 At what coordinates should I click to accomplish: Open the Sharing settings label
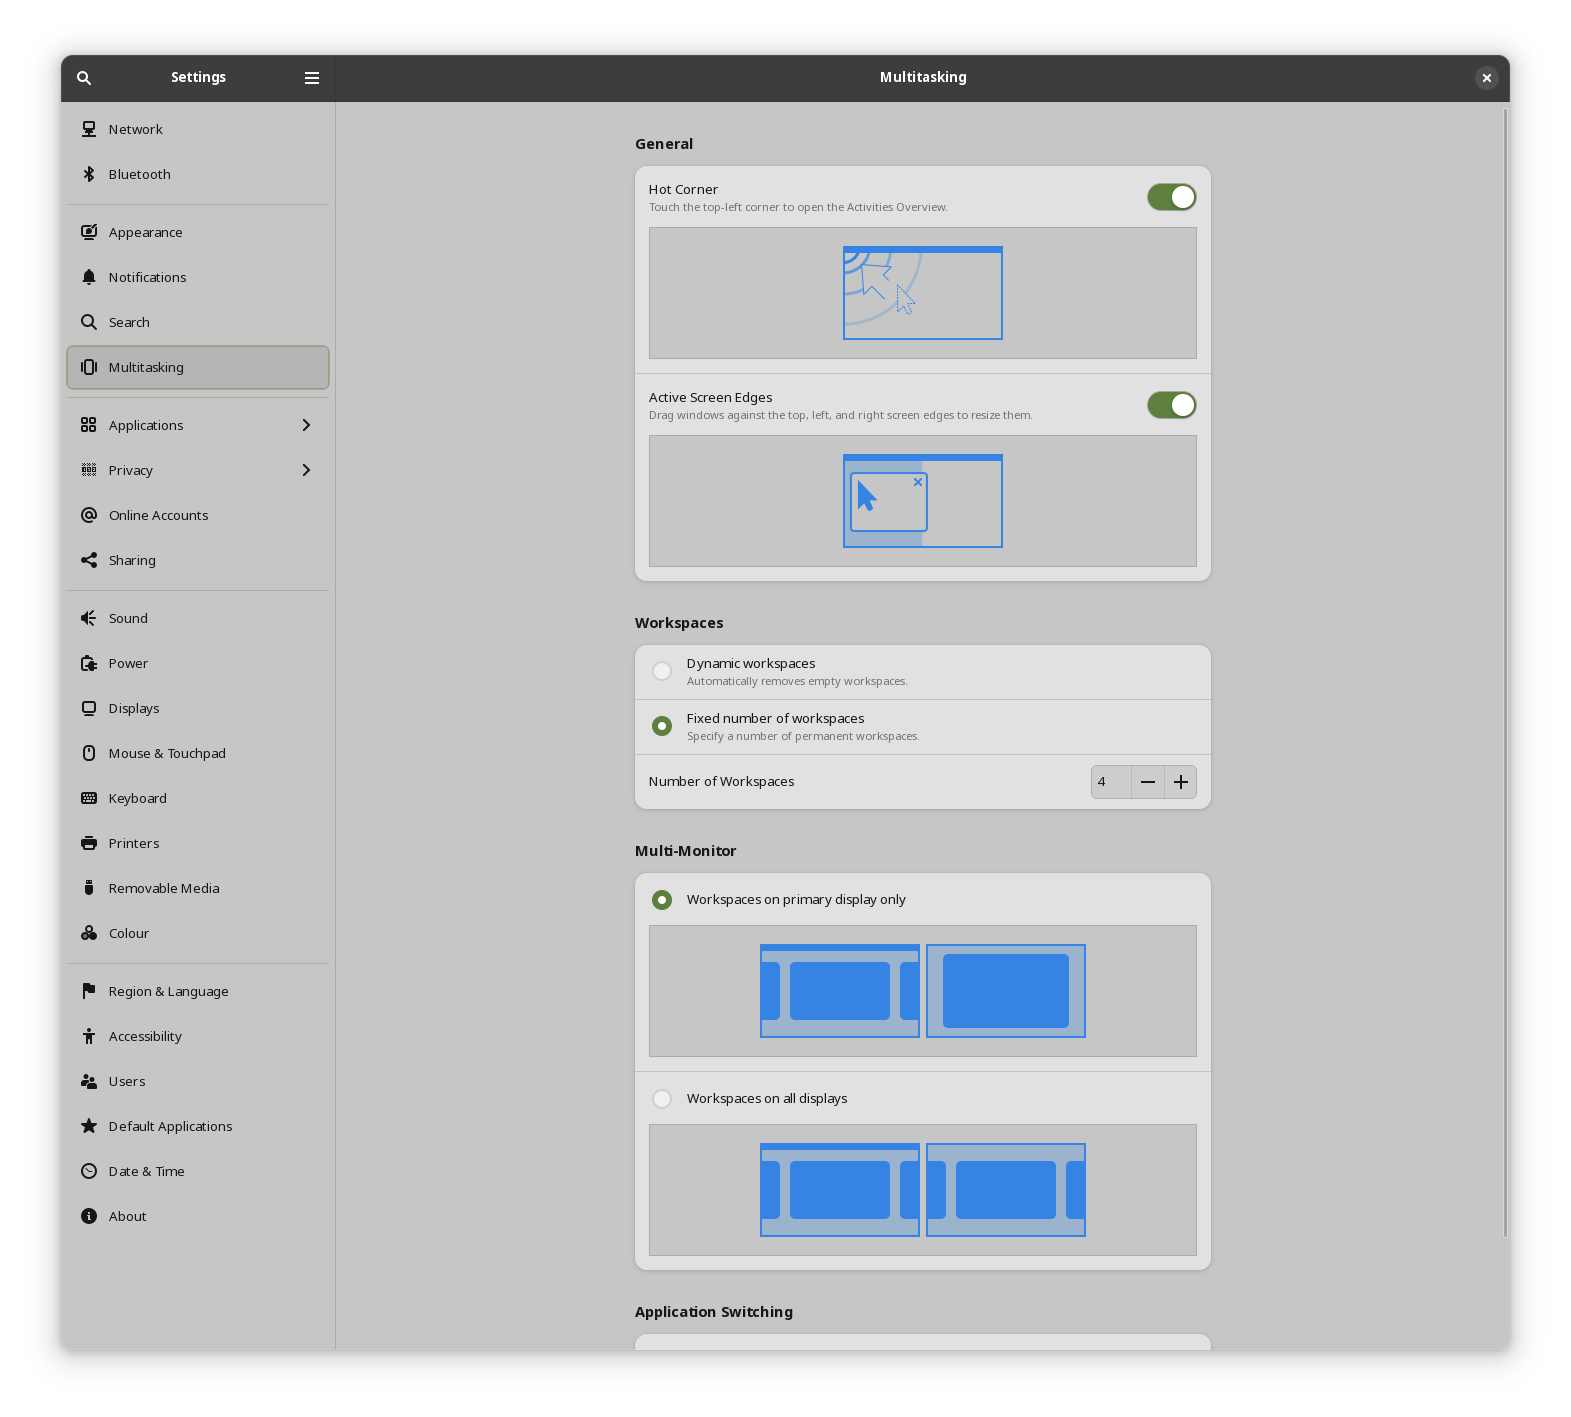[x=132, y=560]
